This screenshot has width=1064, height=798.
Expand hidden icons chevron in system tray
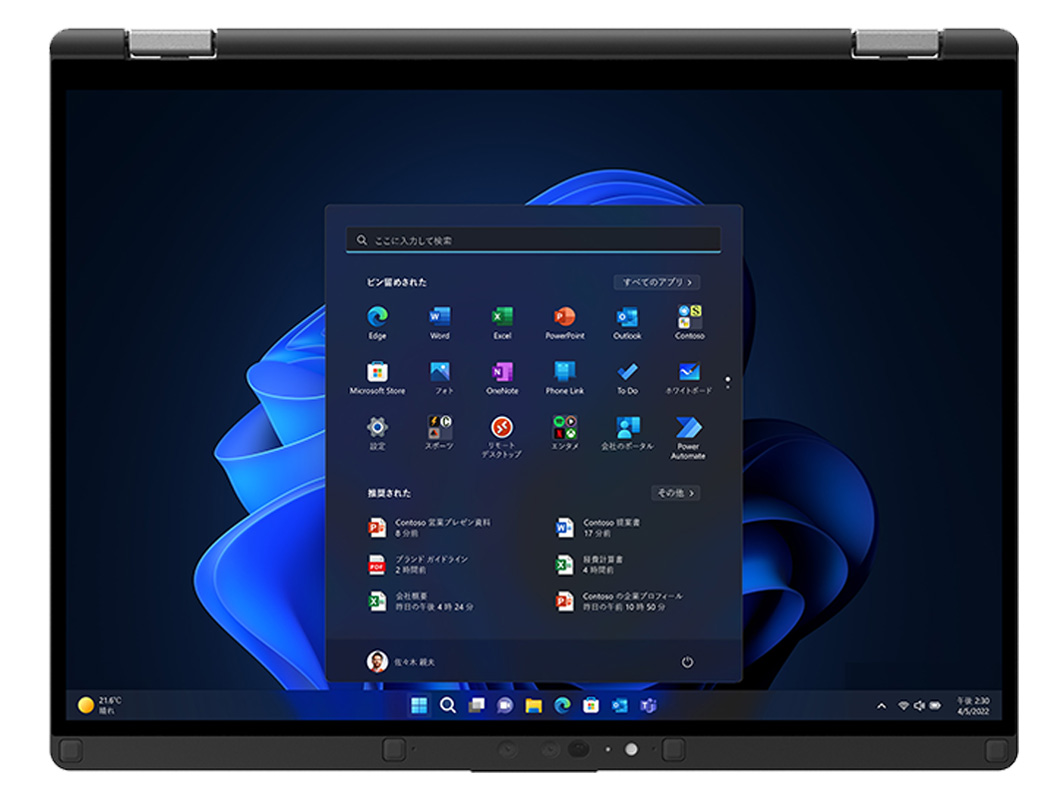[881, 706]
